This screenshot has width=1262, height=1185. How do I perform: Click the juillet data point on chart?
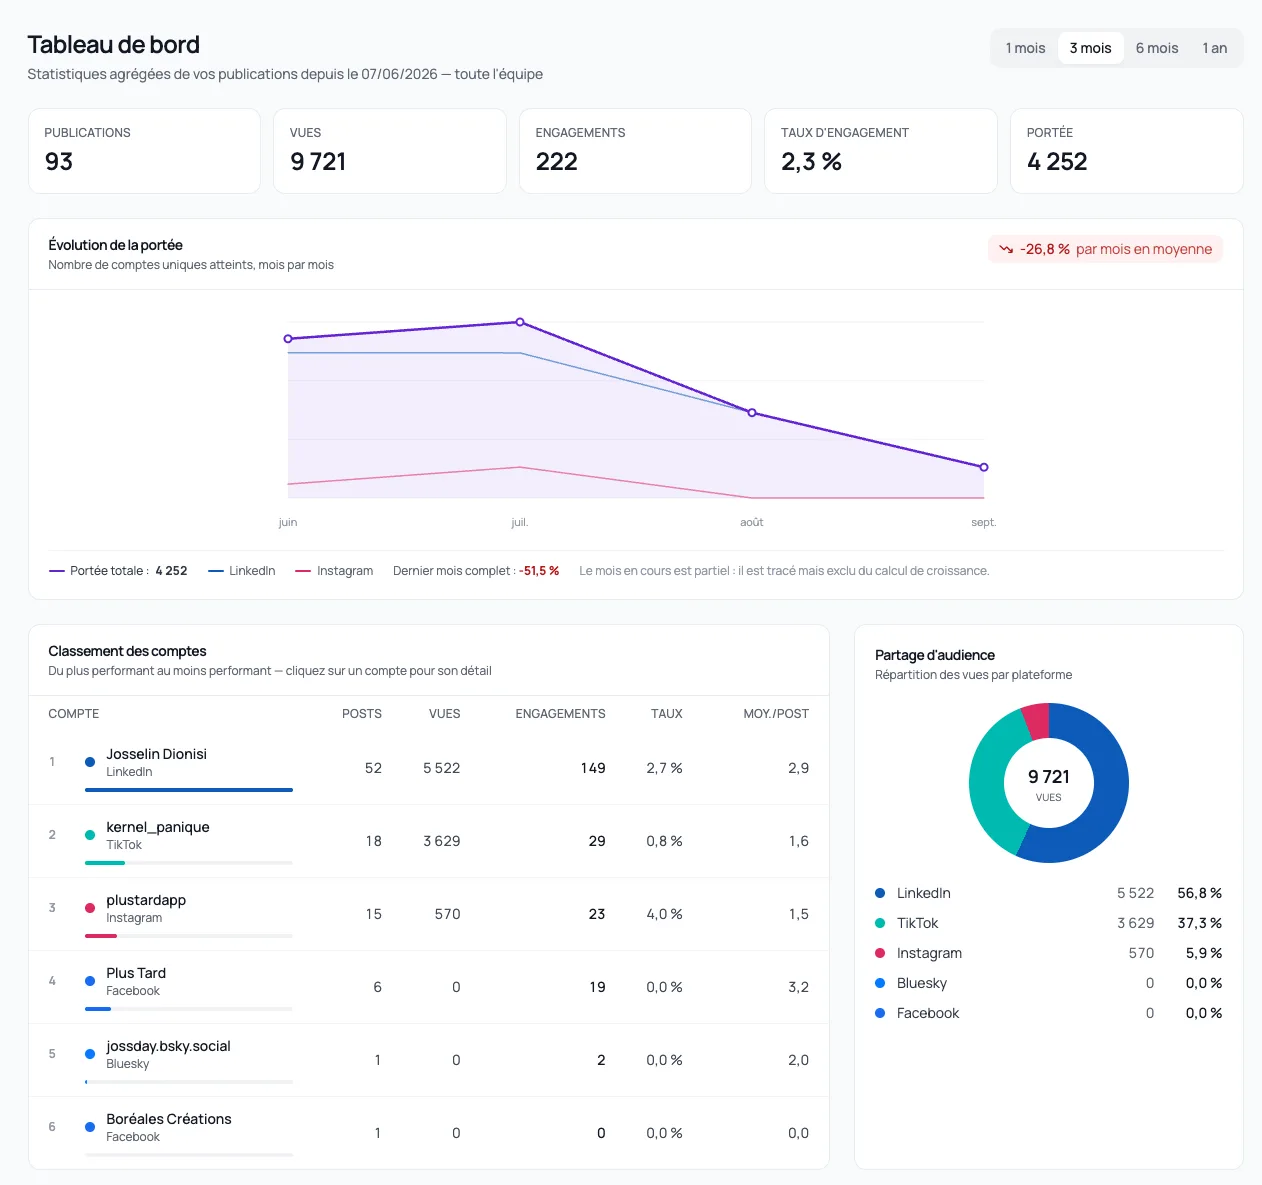tap(520, 322)
